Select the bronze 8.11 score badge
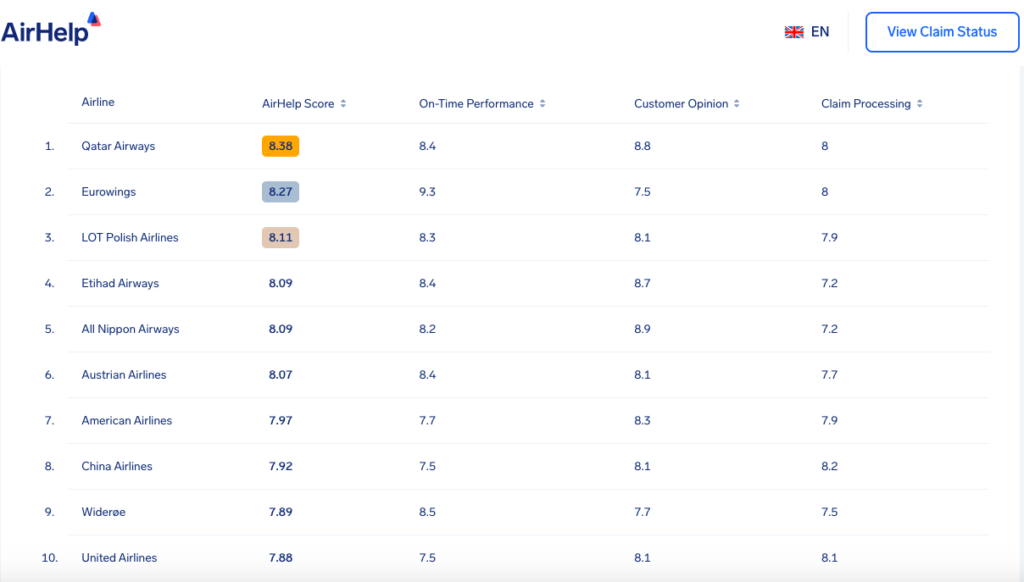 pyautogui.click(x=280, y=237)
